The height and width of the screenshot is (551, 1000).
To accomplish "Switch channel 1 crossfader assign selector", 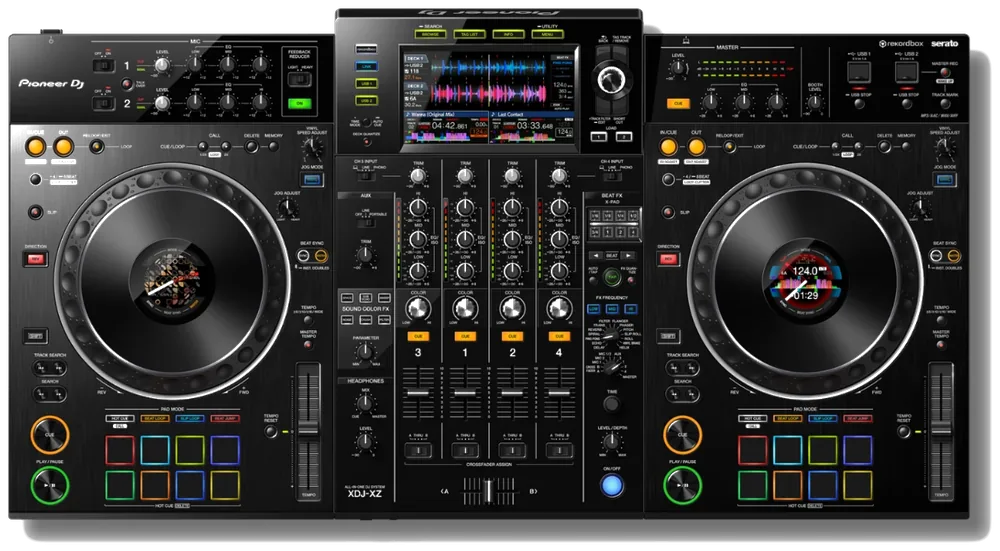I will click(x=466, y=451).
